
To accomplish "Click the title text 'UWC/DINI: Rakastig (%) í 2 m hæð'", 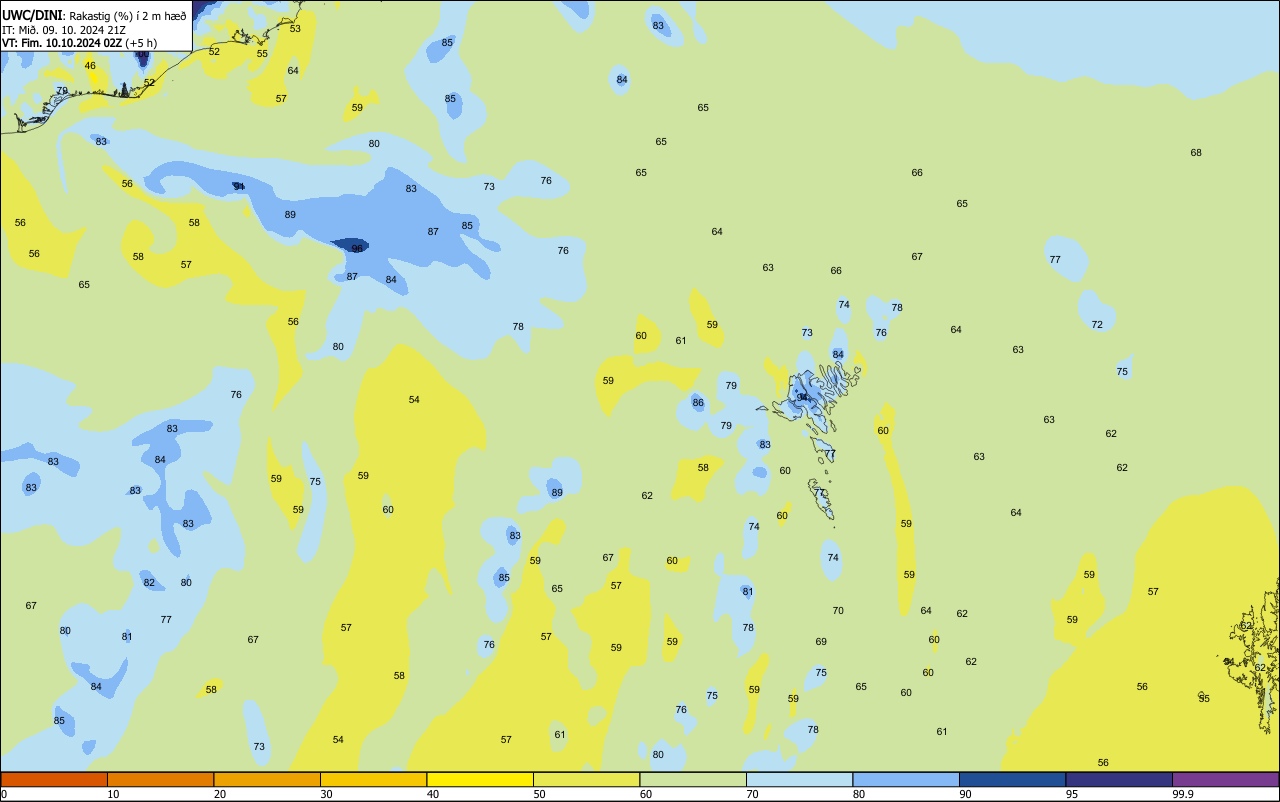I will [94, 16].
